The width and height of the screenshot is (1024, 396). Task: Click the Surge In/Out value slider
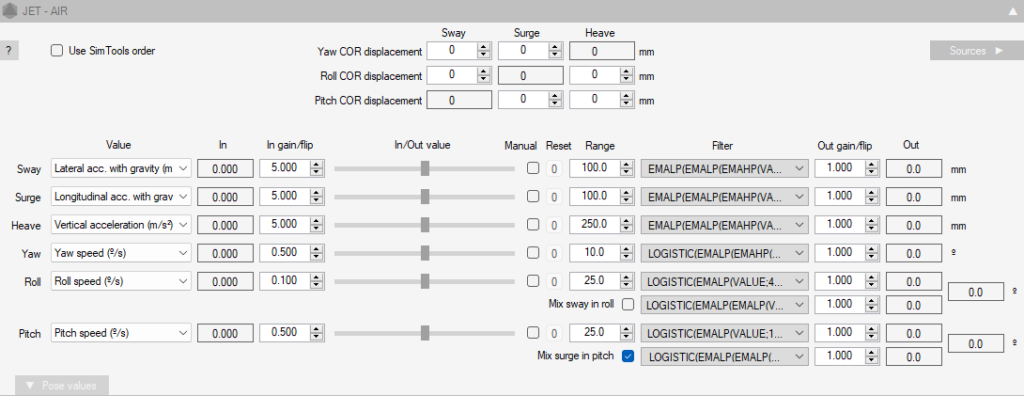424,197
